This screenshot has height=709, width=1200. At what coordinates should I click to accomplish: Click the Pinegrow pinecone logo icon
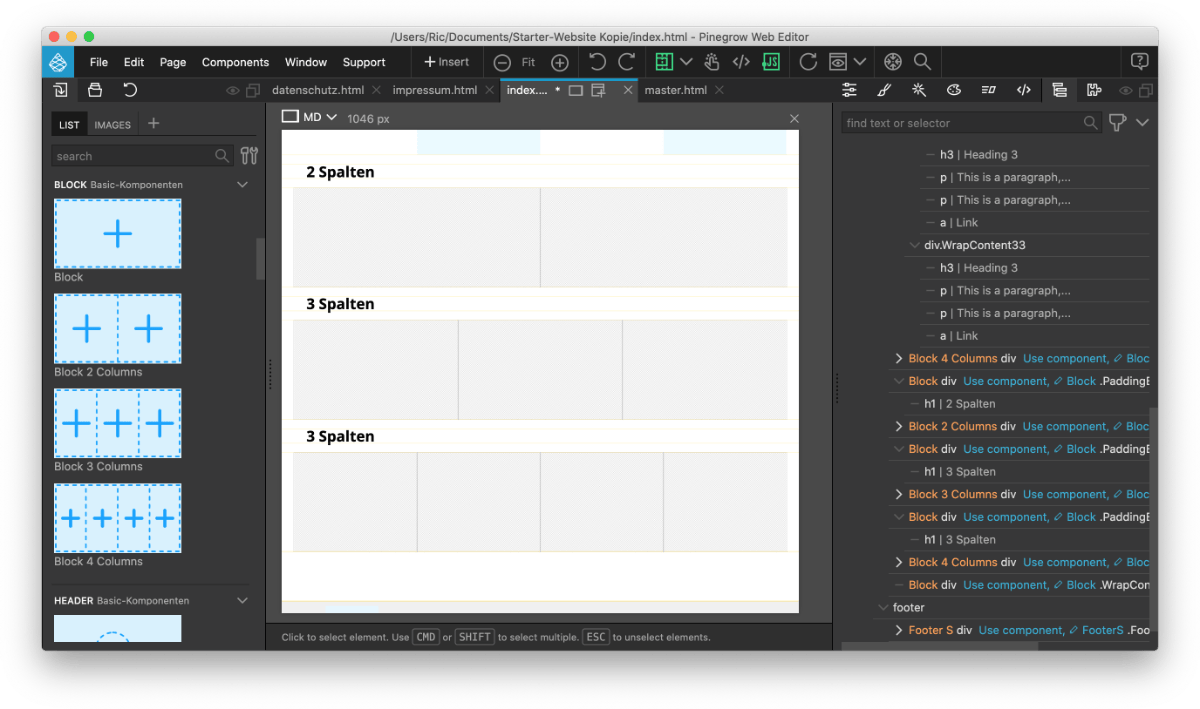pyautogui.click(x=58, y=62)
